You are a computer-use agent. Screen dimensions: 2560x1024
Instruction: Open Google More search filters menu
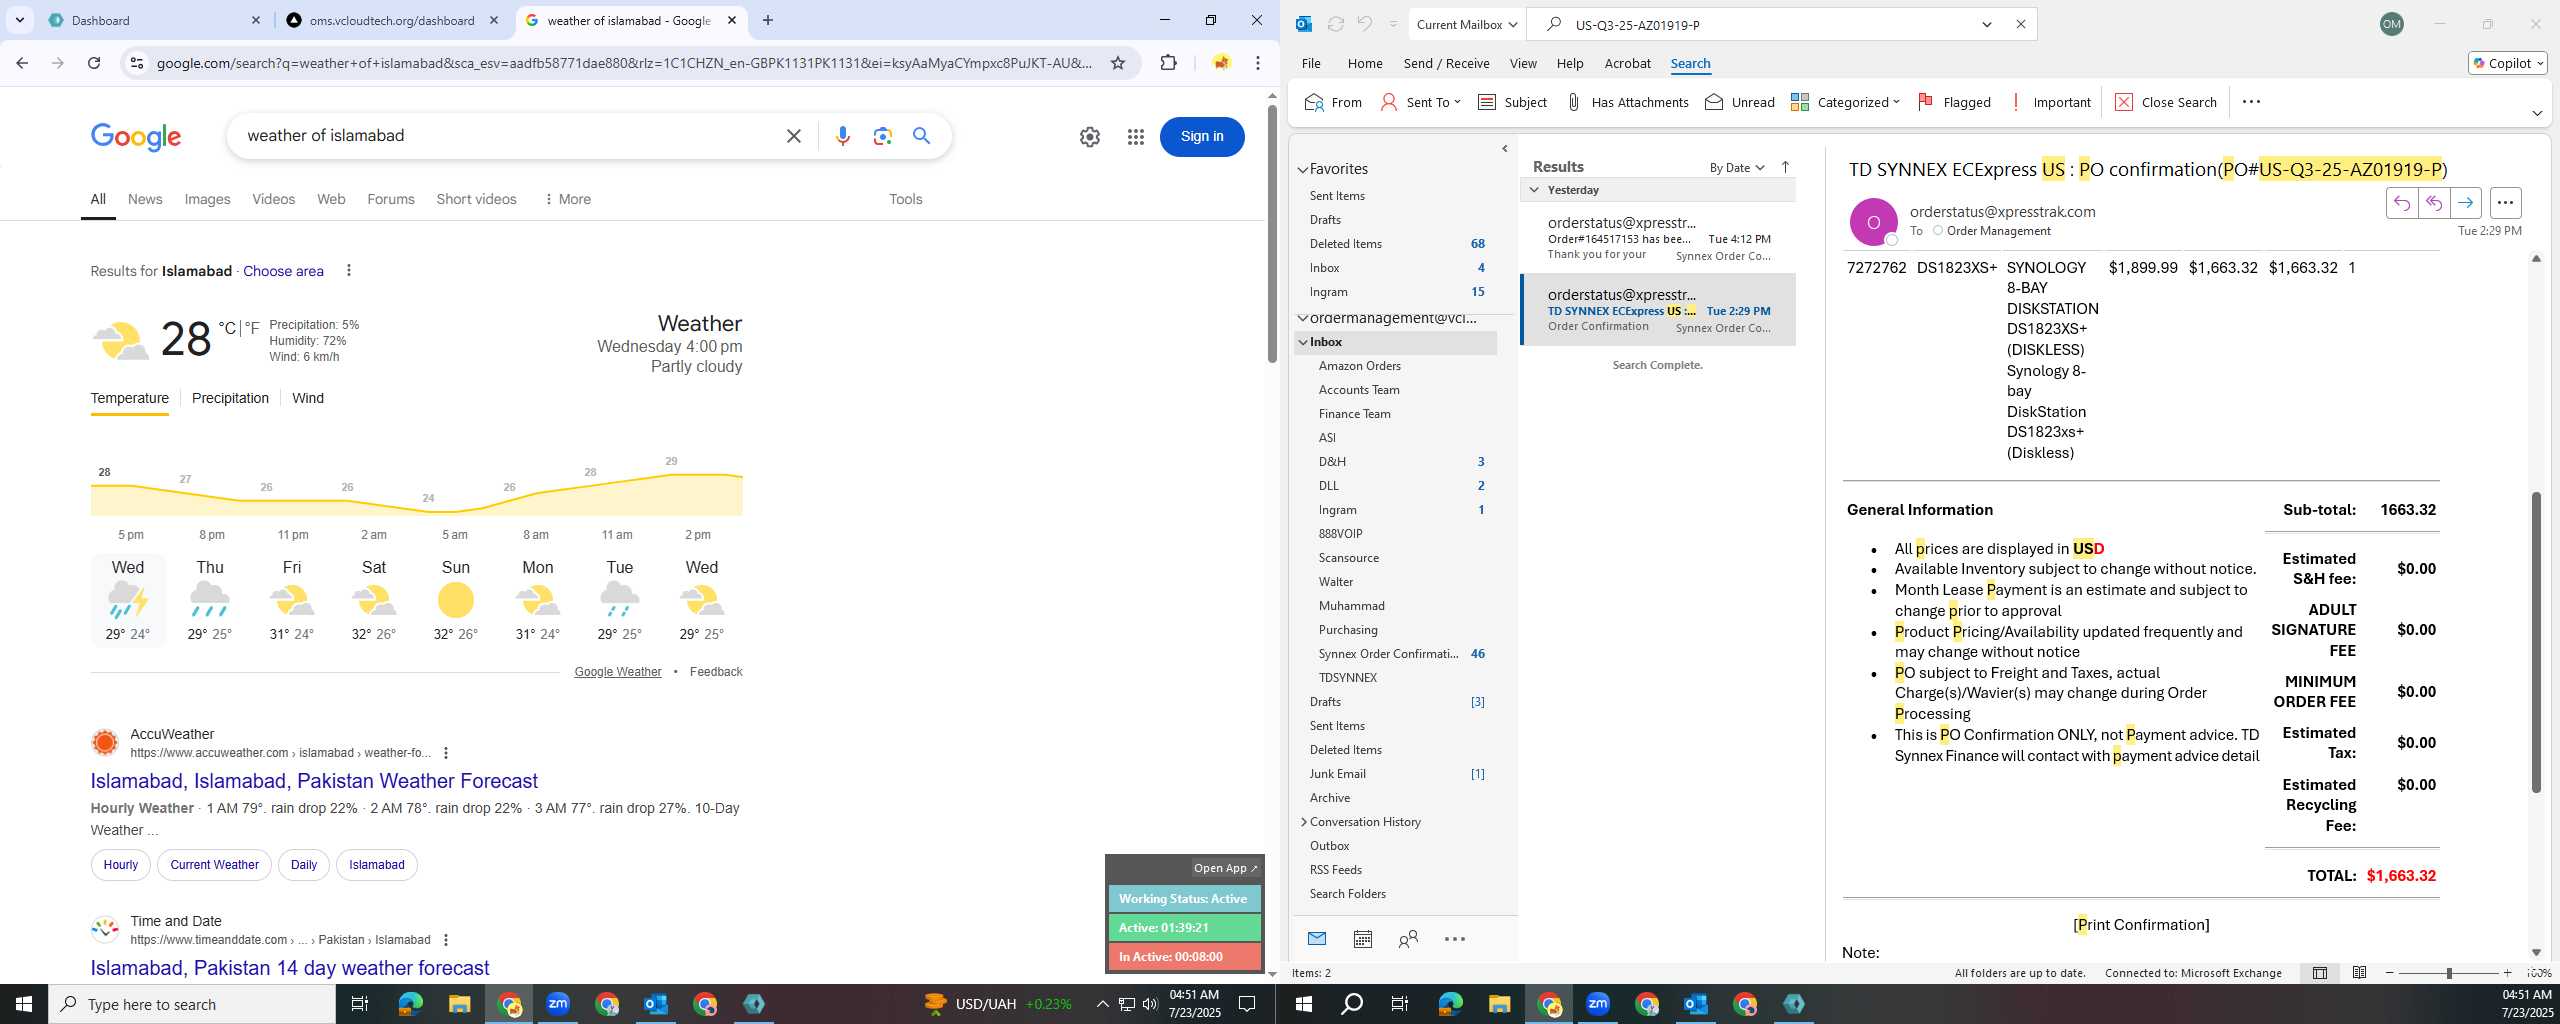(x=567, y=199)
